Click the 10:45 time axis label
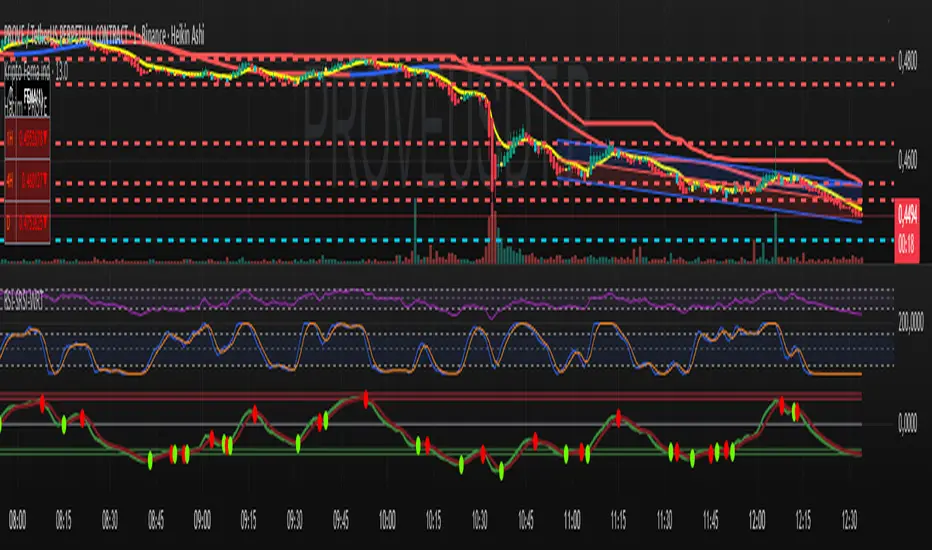This screenshot has height=550, width=932. click(525, 521)
